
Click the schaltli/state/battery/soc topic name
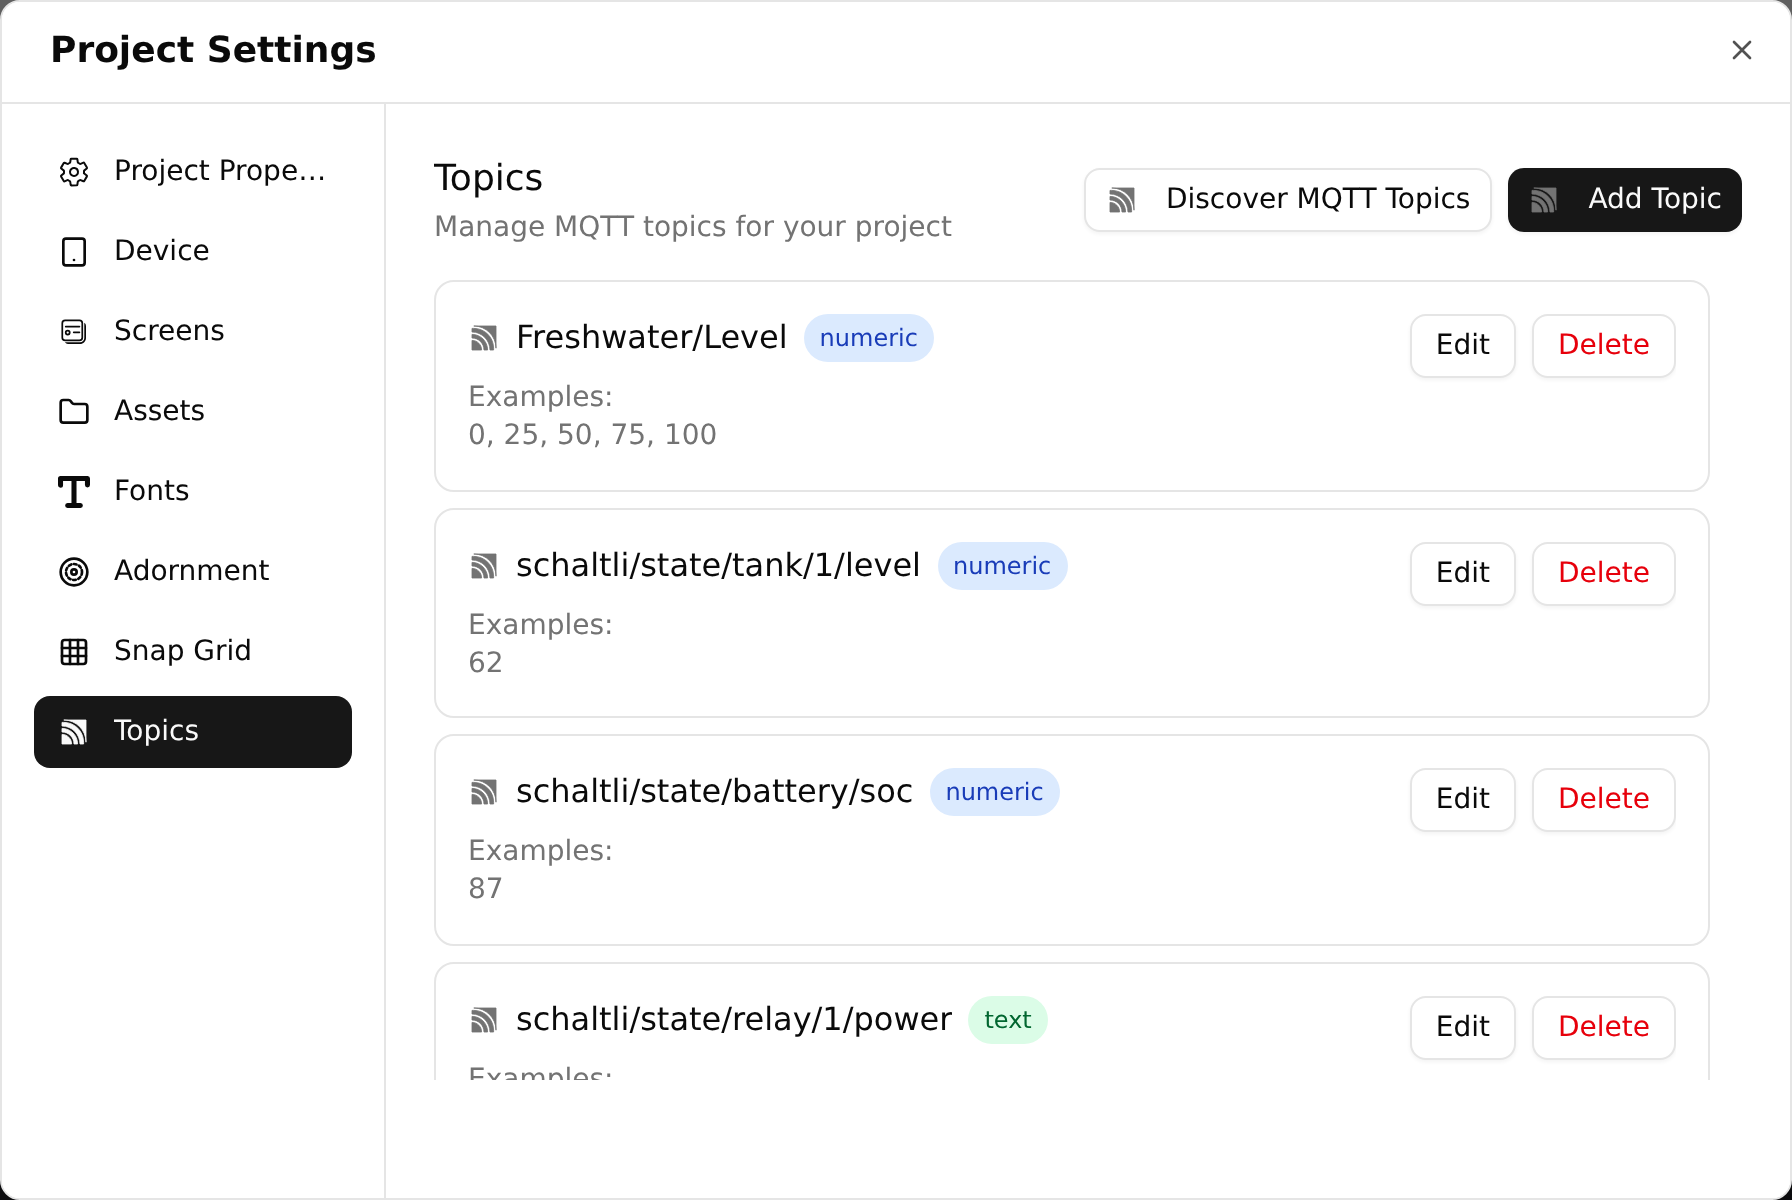715,792
